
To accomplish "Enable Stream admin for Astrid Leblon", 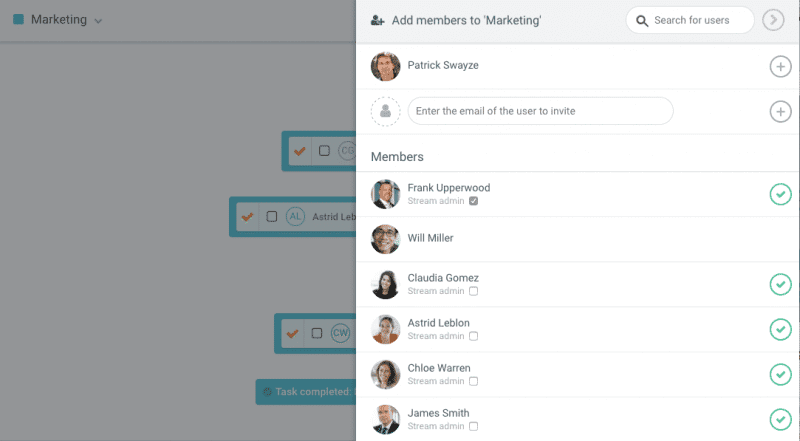I will point(474,336).
